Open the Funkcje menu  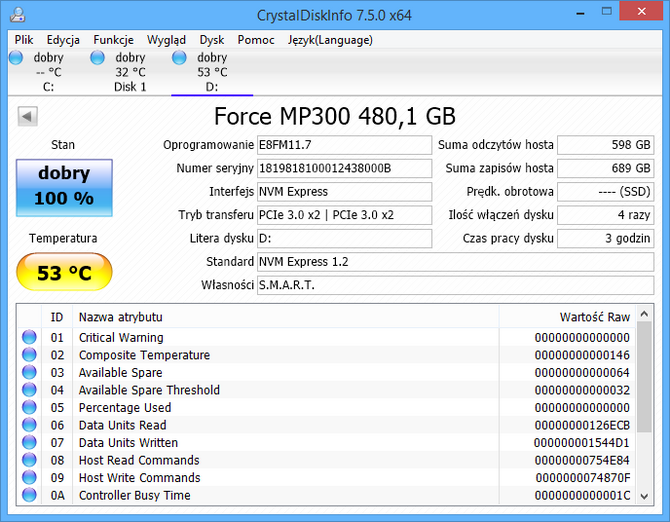[x=114, y=40]
